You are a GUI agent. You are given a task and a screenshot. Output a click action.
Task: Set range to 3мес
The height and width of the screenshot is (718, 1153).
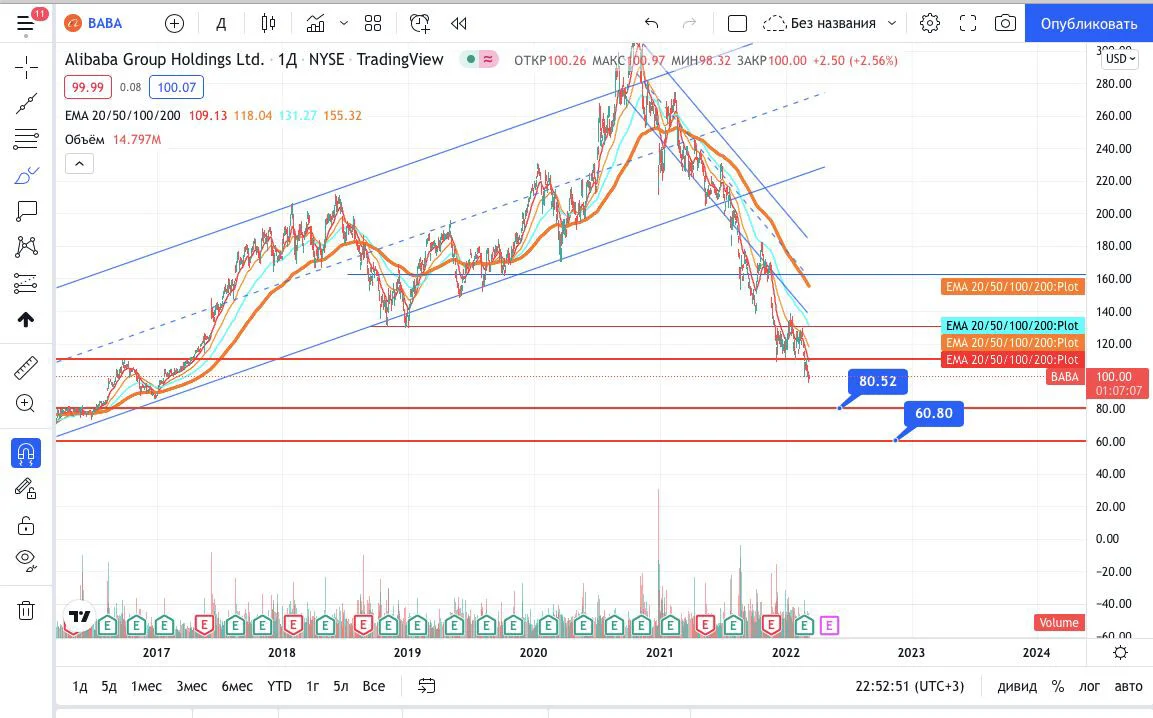coord(191,686)
